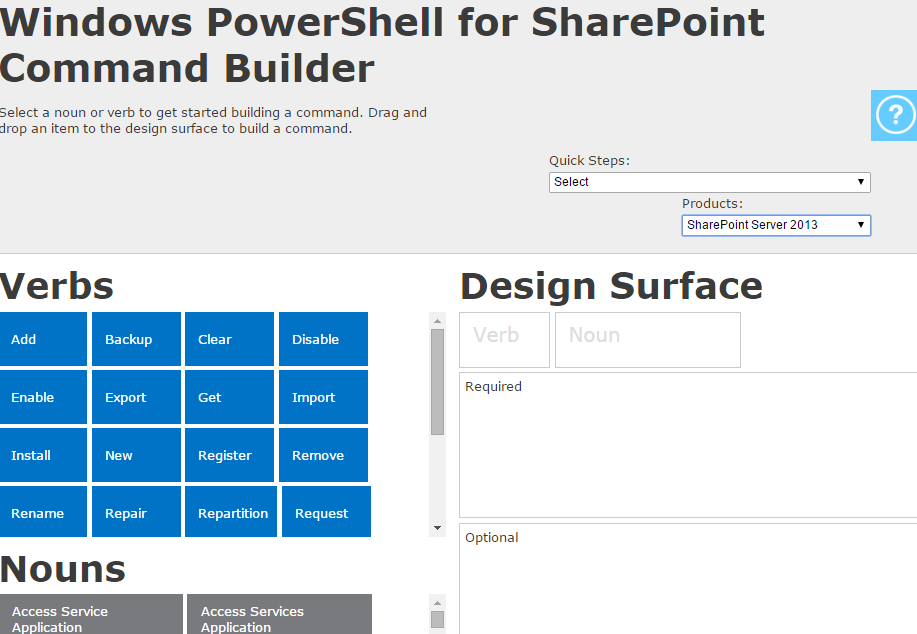Click the Register verb tile
The height and width of the screenshot is (634, 917).
click(x=229, y=455)
